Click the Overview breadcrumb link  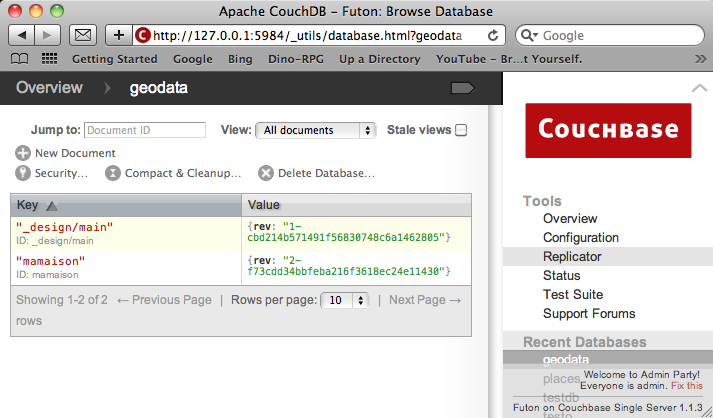tap(49, 88)
